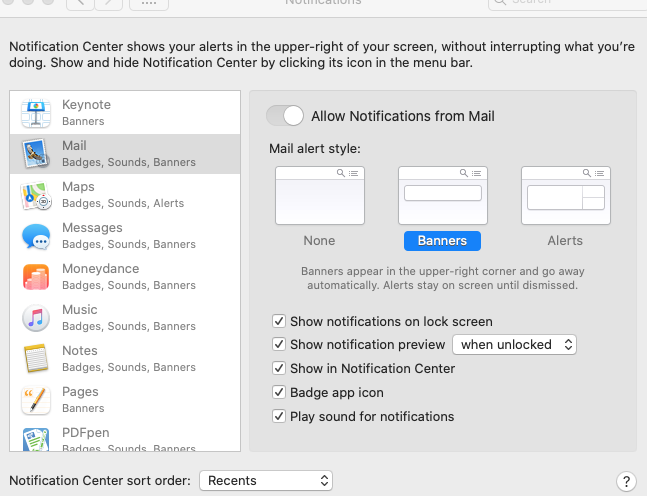Click the 'Messages' name in list

click(x=92, y=228)
